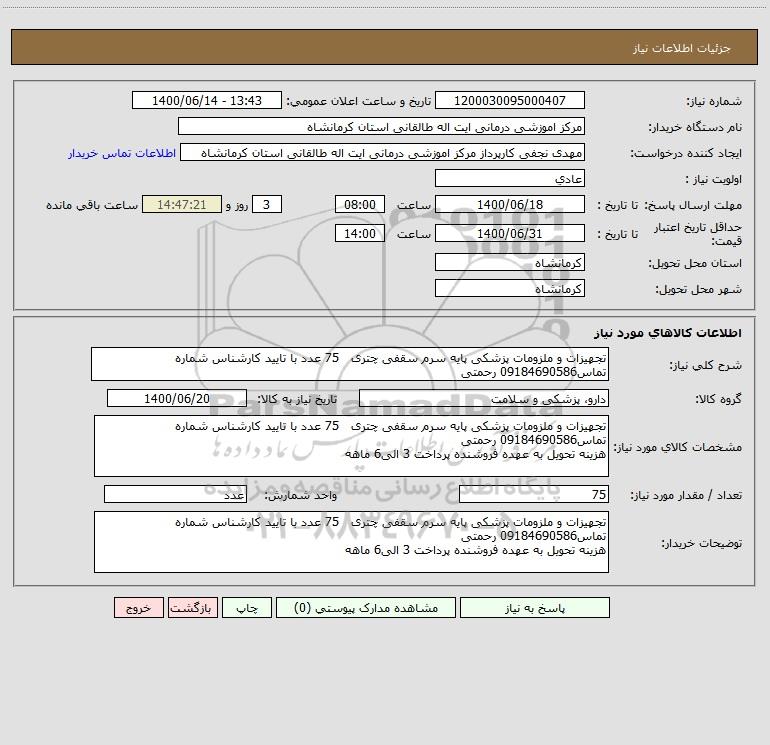
Task: Click the 'شرح کلی نیاز' description text box
Action: [350, 364]
